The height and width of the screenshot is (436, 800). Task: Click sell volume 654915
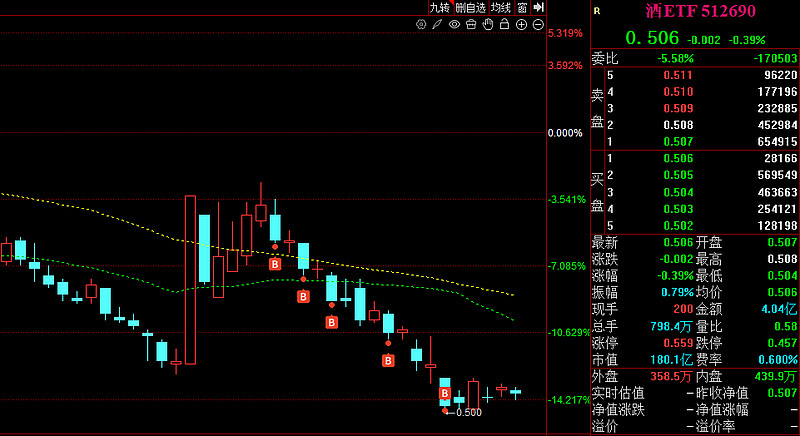[778, 141]
